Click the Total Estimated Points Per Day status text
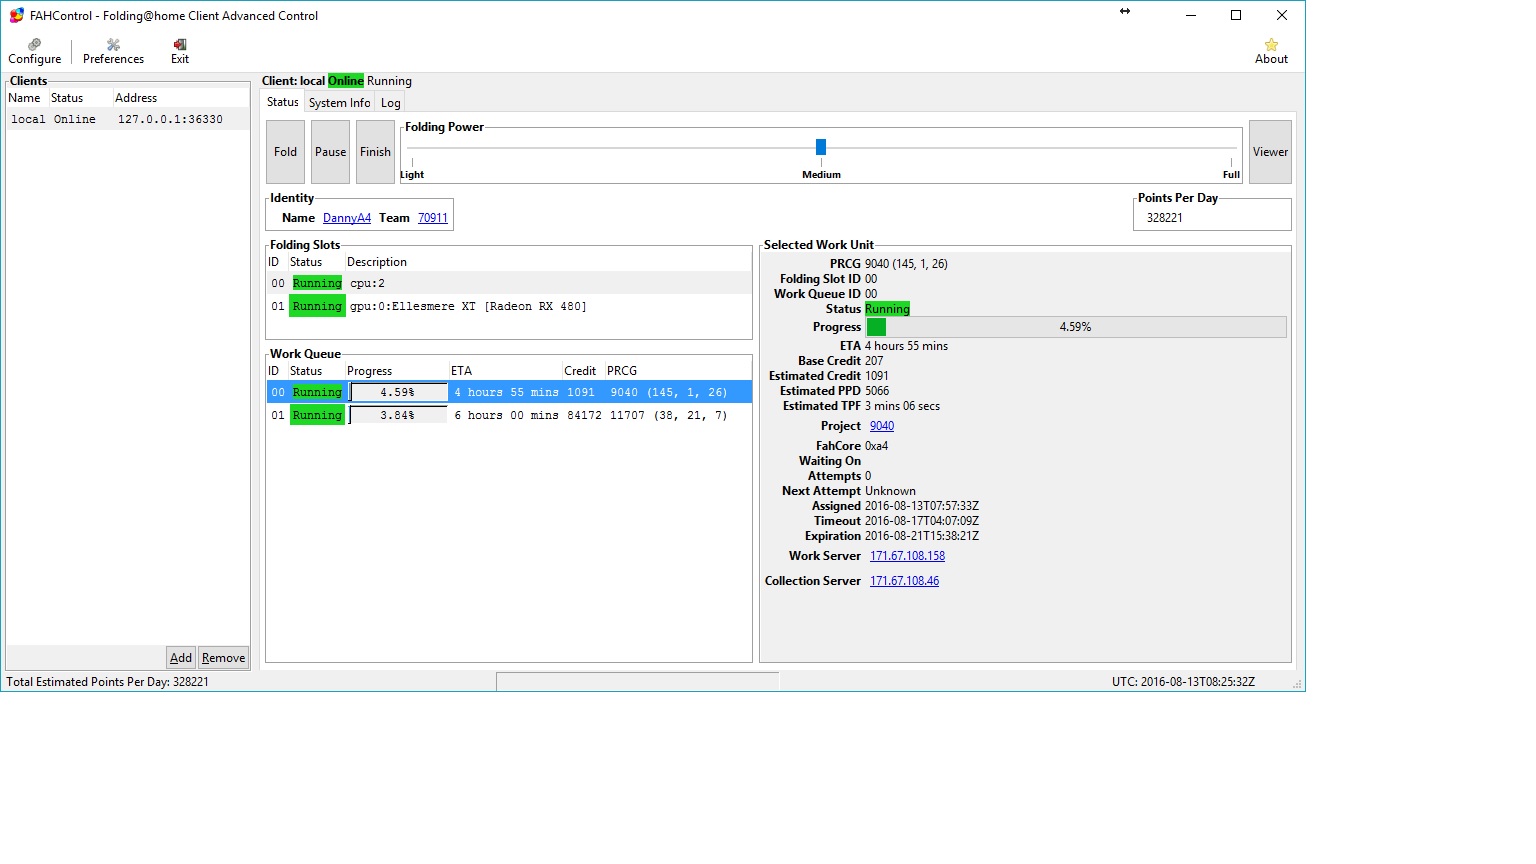Viewport: 1536px width, 864px height. tap(108, 682)
